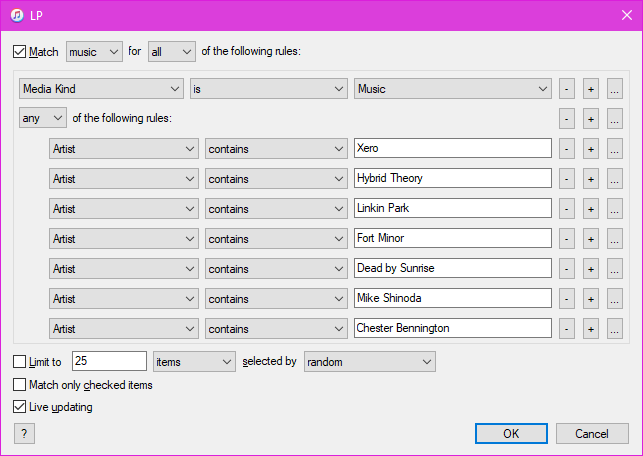Remove the 'any' nested rule group

pyautogui.click(x=567, y=119)
